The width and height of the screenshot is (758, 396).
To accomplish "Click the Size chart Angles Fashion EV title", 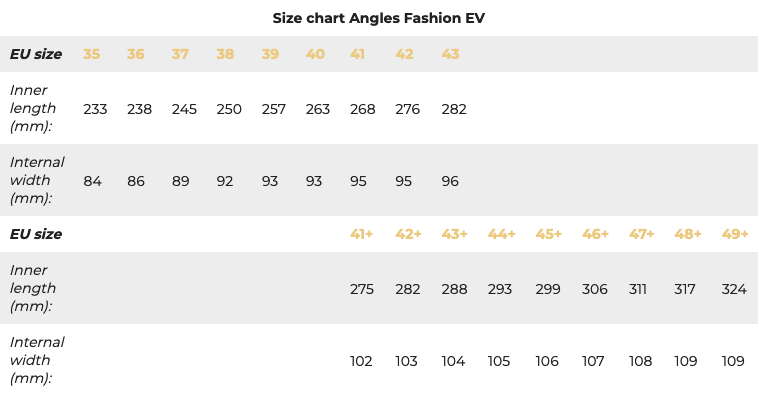I will click(x=379, y=18).
